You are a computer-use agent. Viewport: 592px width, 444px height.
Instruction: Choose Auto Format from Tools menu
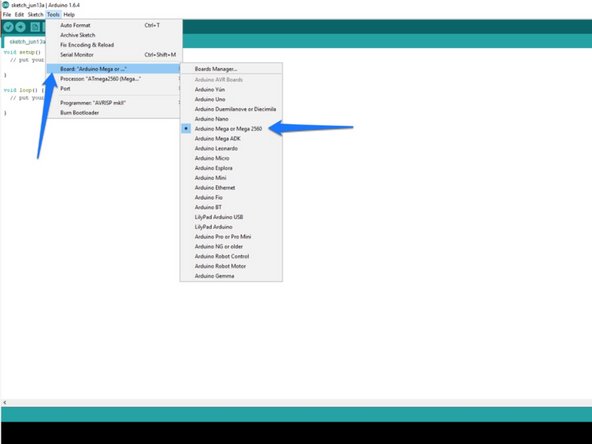tap(114, 25)
